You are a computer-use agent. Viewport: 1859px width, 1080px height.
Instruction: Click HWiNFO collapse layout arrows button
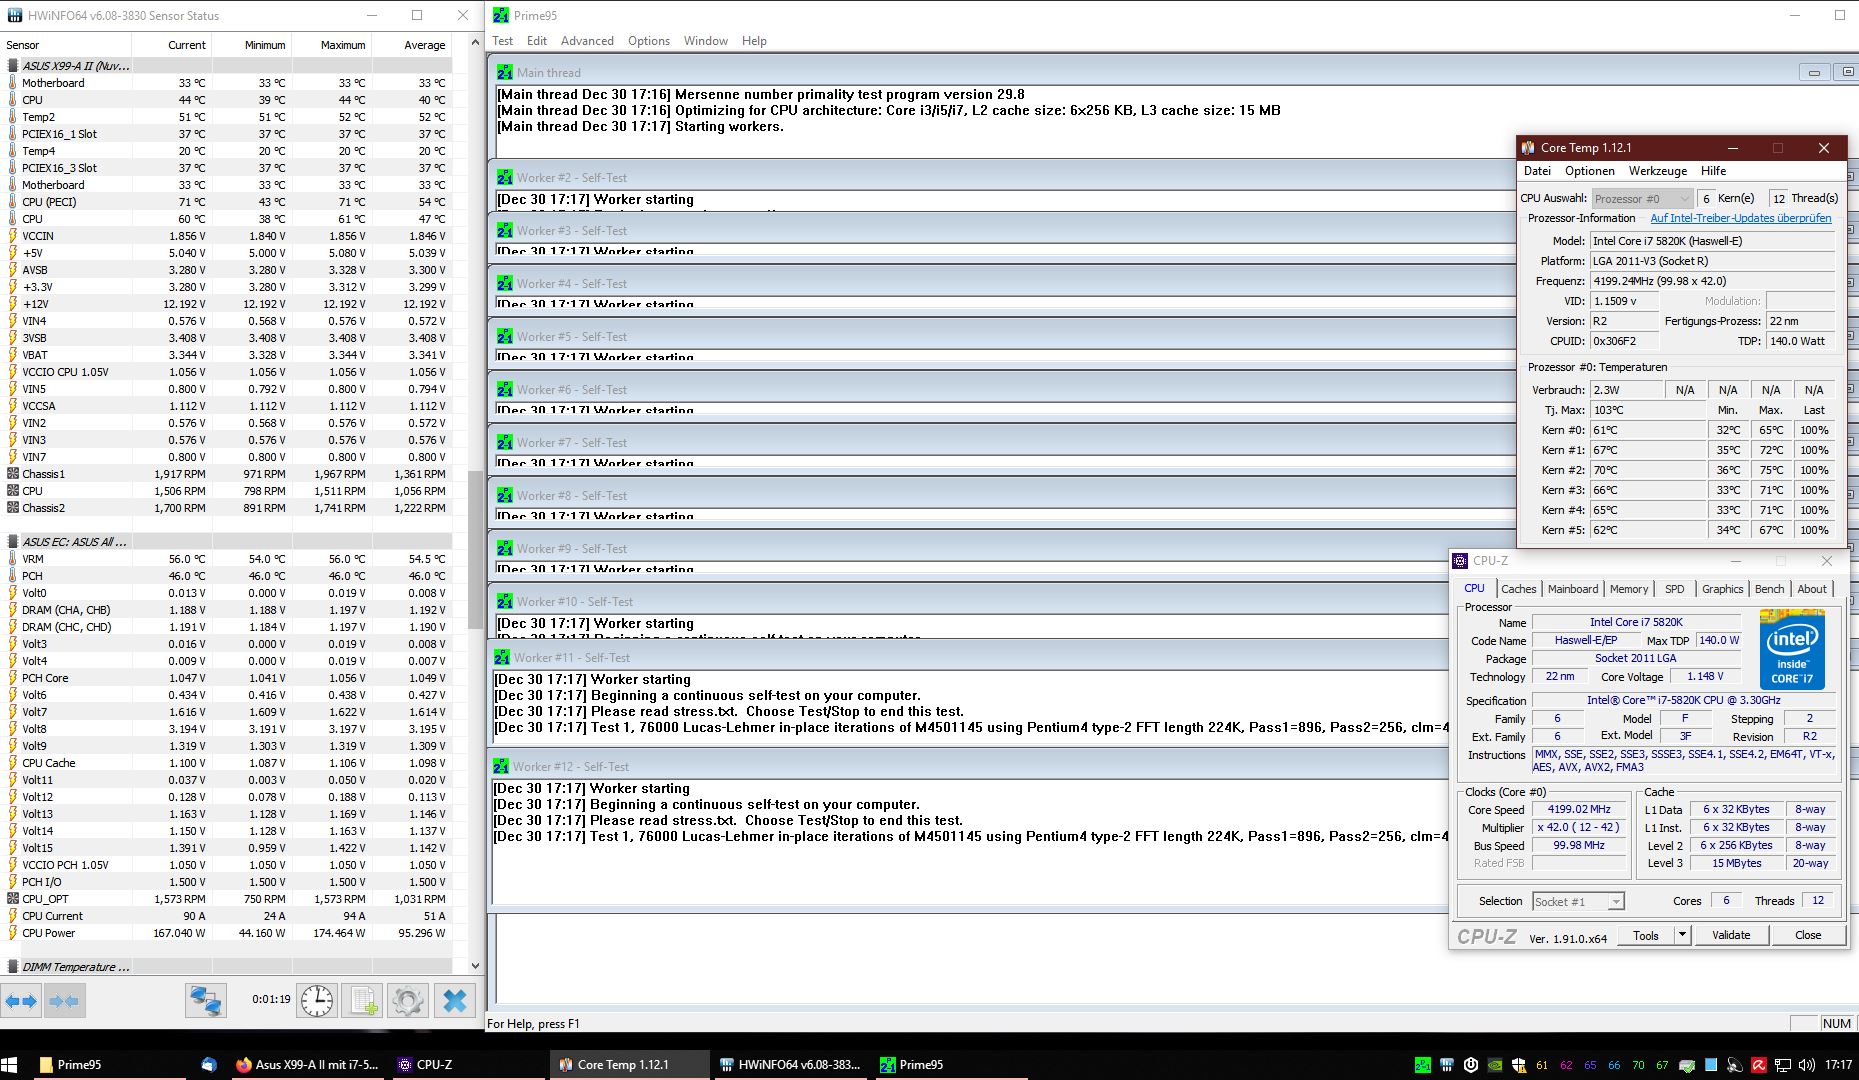[64, 1000]
